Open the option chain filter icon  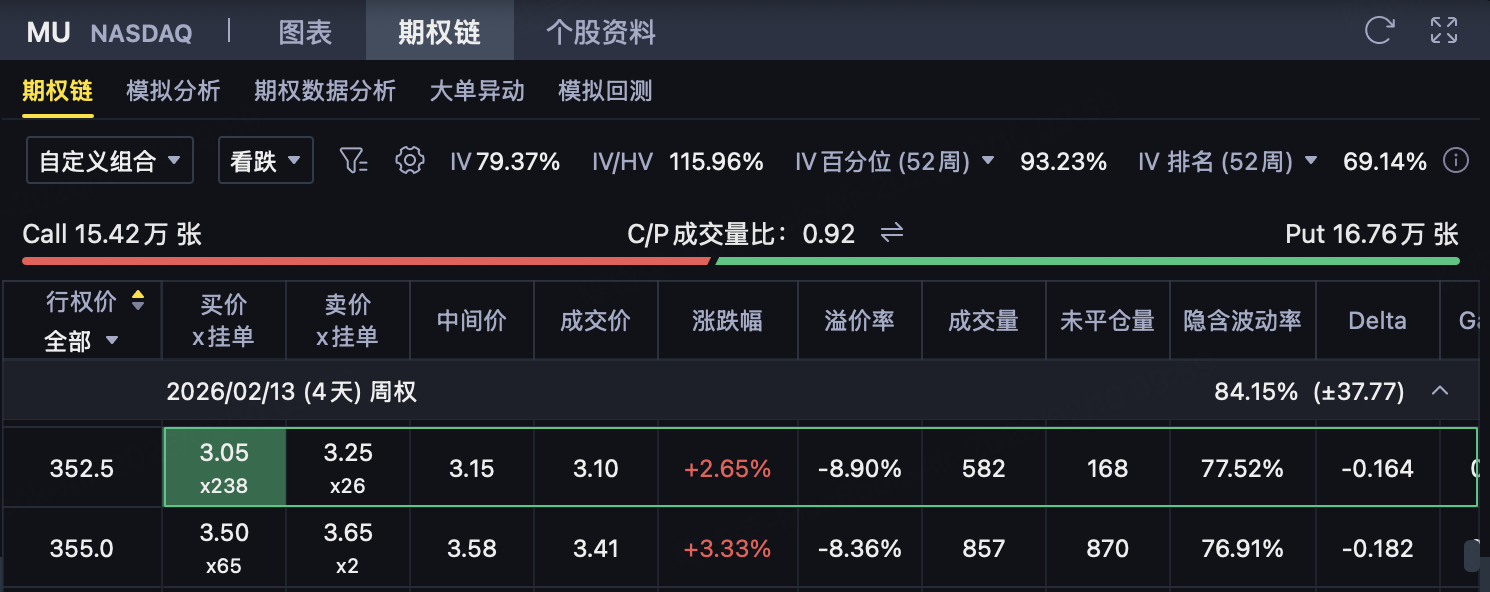tap(354, 160)
